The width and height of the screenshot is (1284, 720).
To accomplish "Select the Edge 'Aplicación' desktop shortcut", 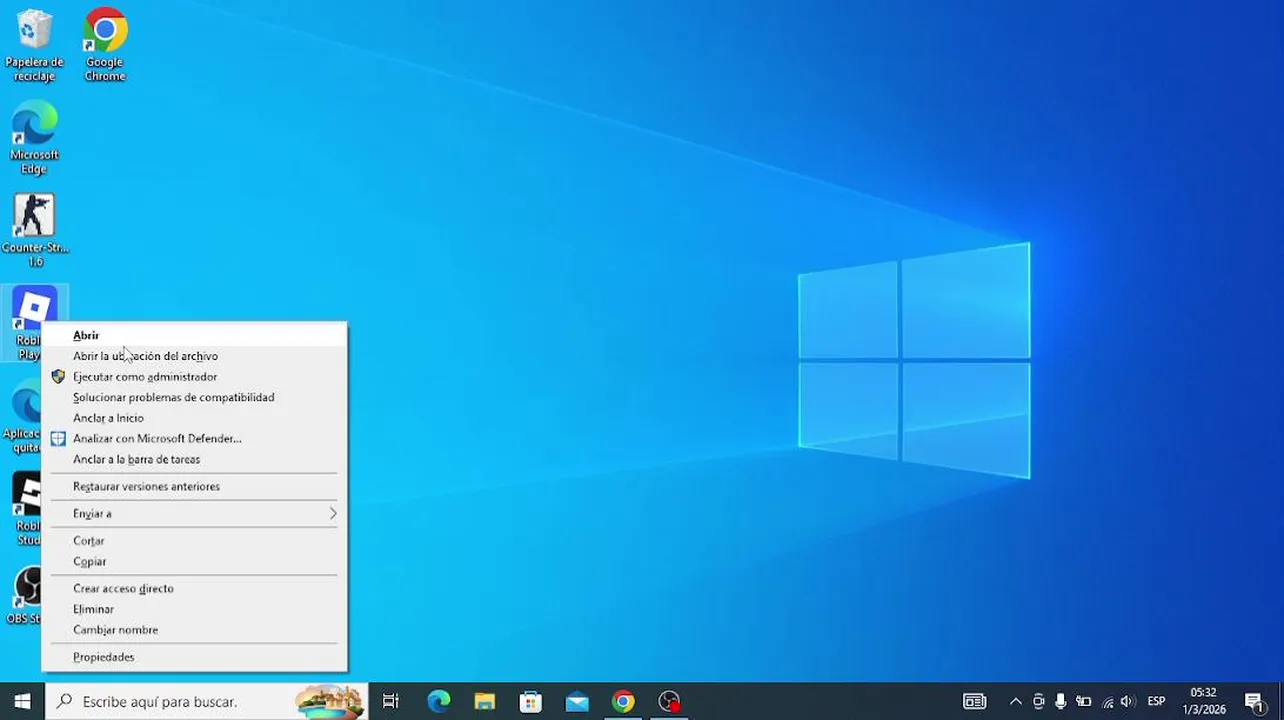I will 24,416.
